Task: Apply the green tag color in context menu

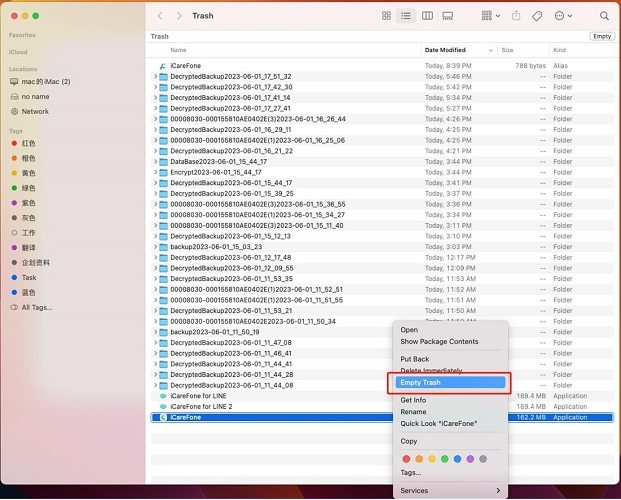Action: [444, 459]
